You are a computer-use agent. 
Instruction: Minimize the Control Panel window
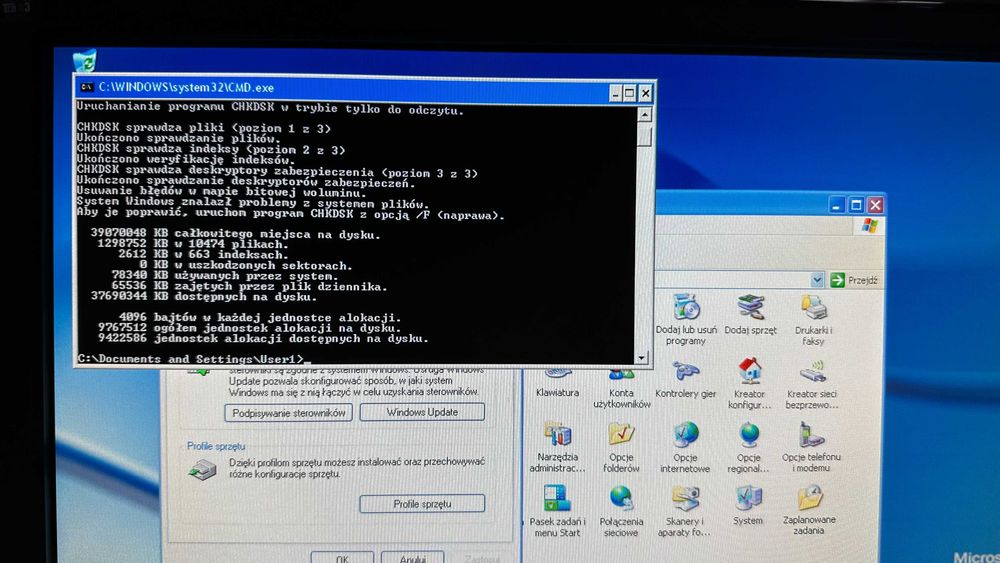837,205
